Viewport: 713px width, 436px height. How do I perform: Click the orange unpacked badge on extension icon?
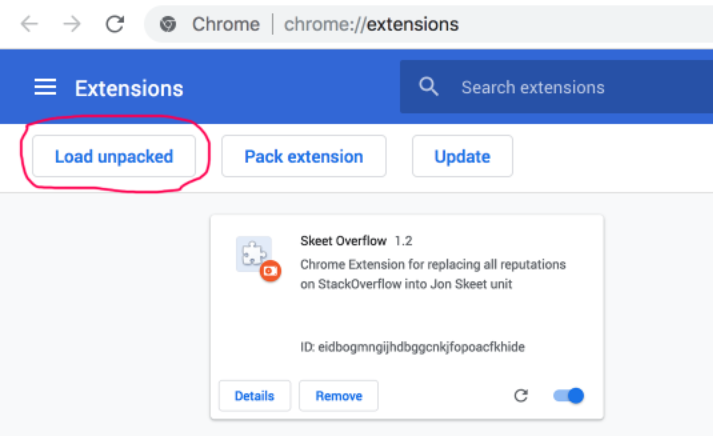point(271,271)
